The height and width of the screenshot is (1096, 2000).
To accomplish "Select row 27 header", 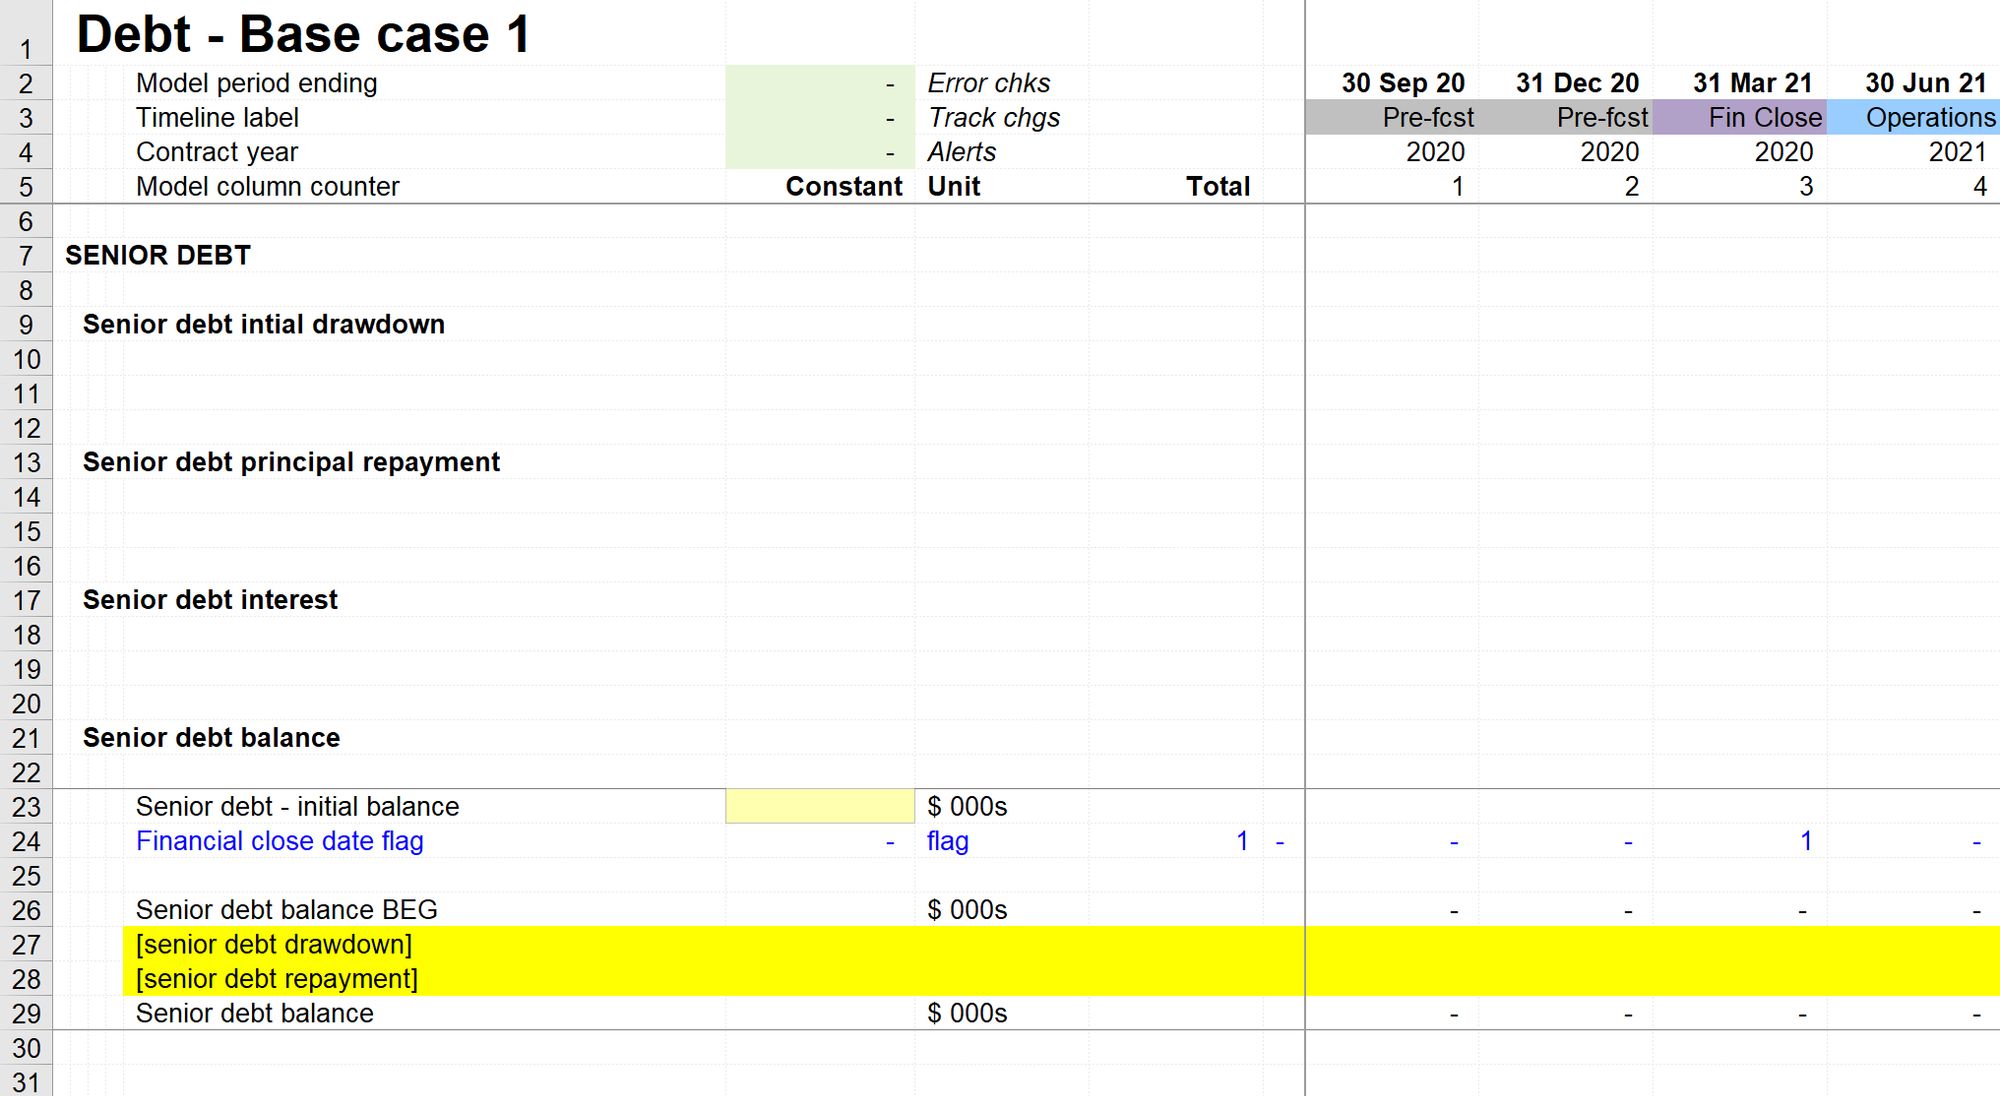I will (26, 945).
